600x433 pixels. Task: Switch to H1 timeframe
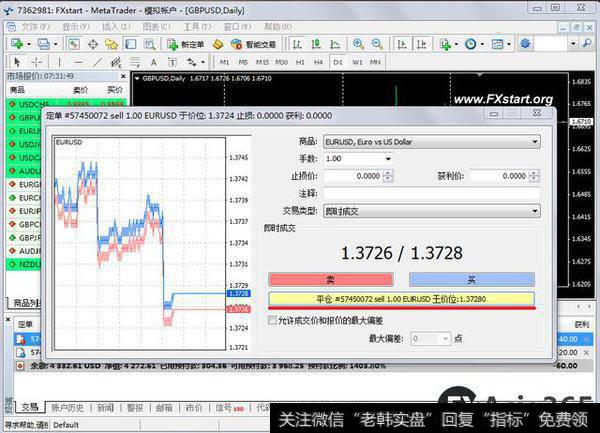pos(300,62)
